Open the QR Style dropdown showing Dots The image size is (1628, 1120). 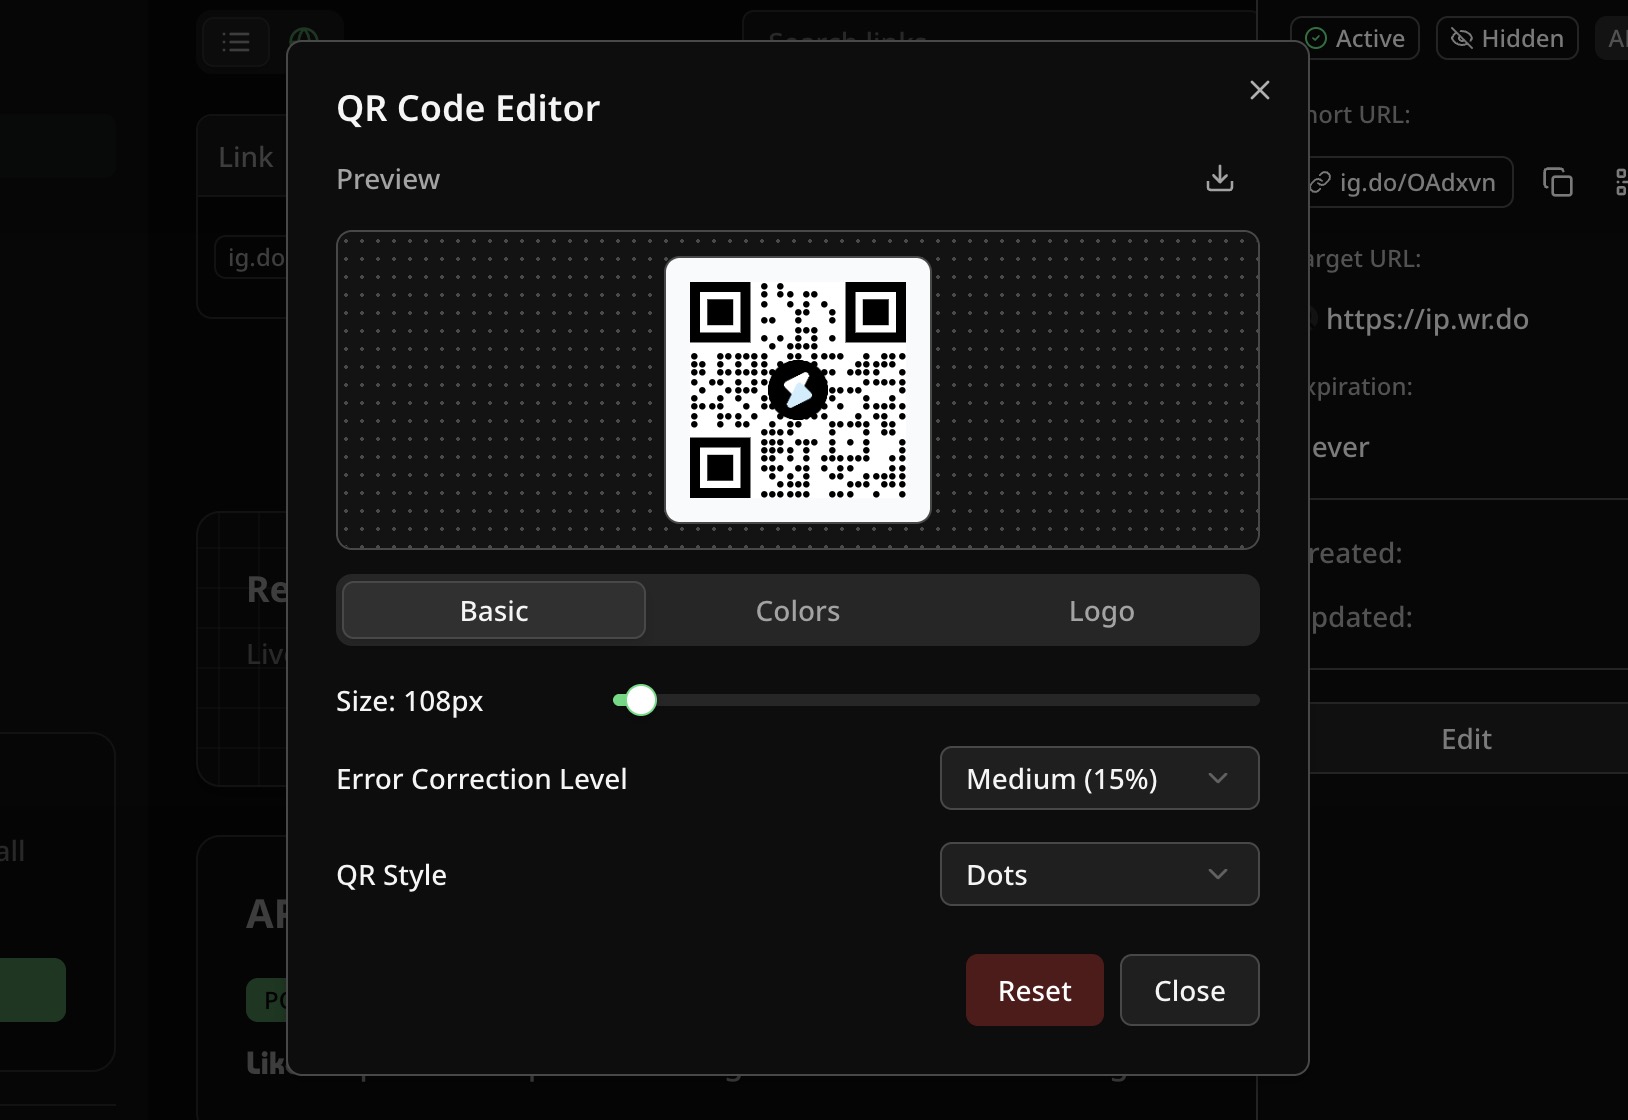coord(1097,874)
